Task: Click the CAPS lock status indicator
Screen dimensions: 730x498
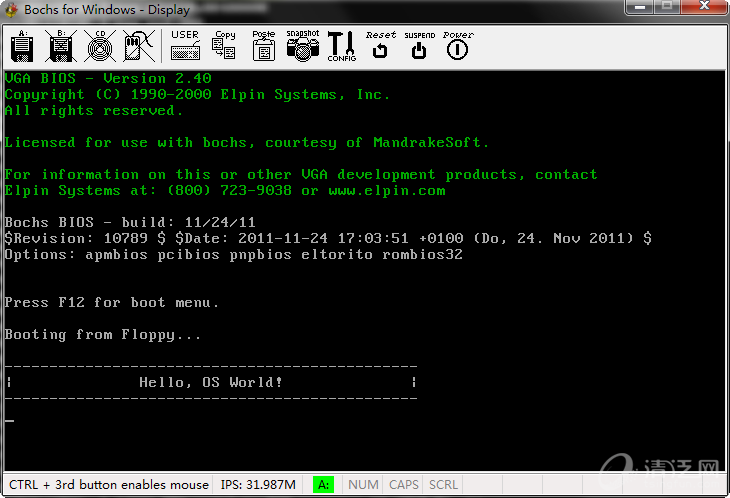Action: [x=404, y=485]
